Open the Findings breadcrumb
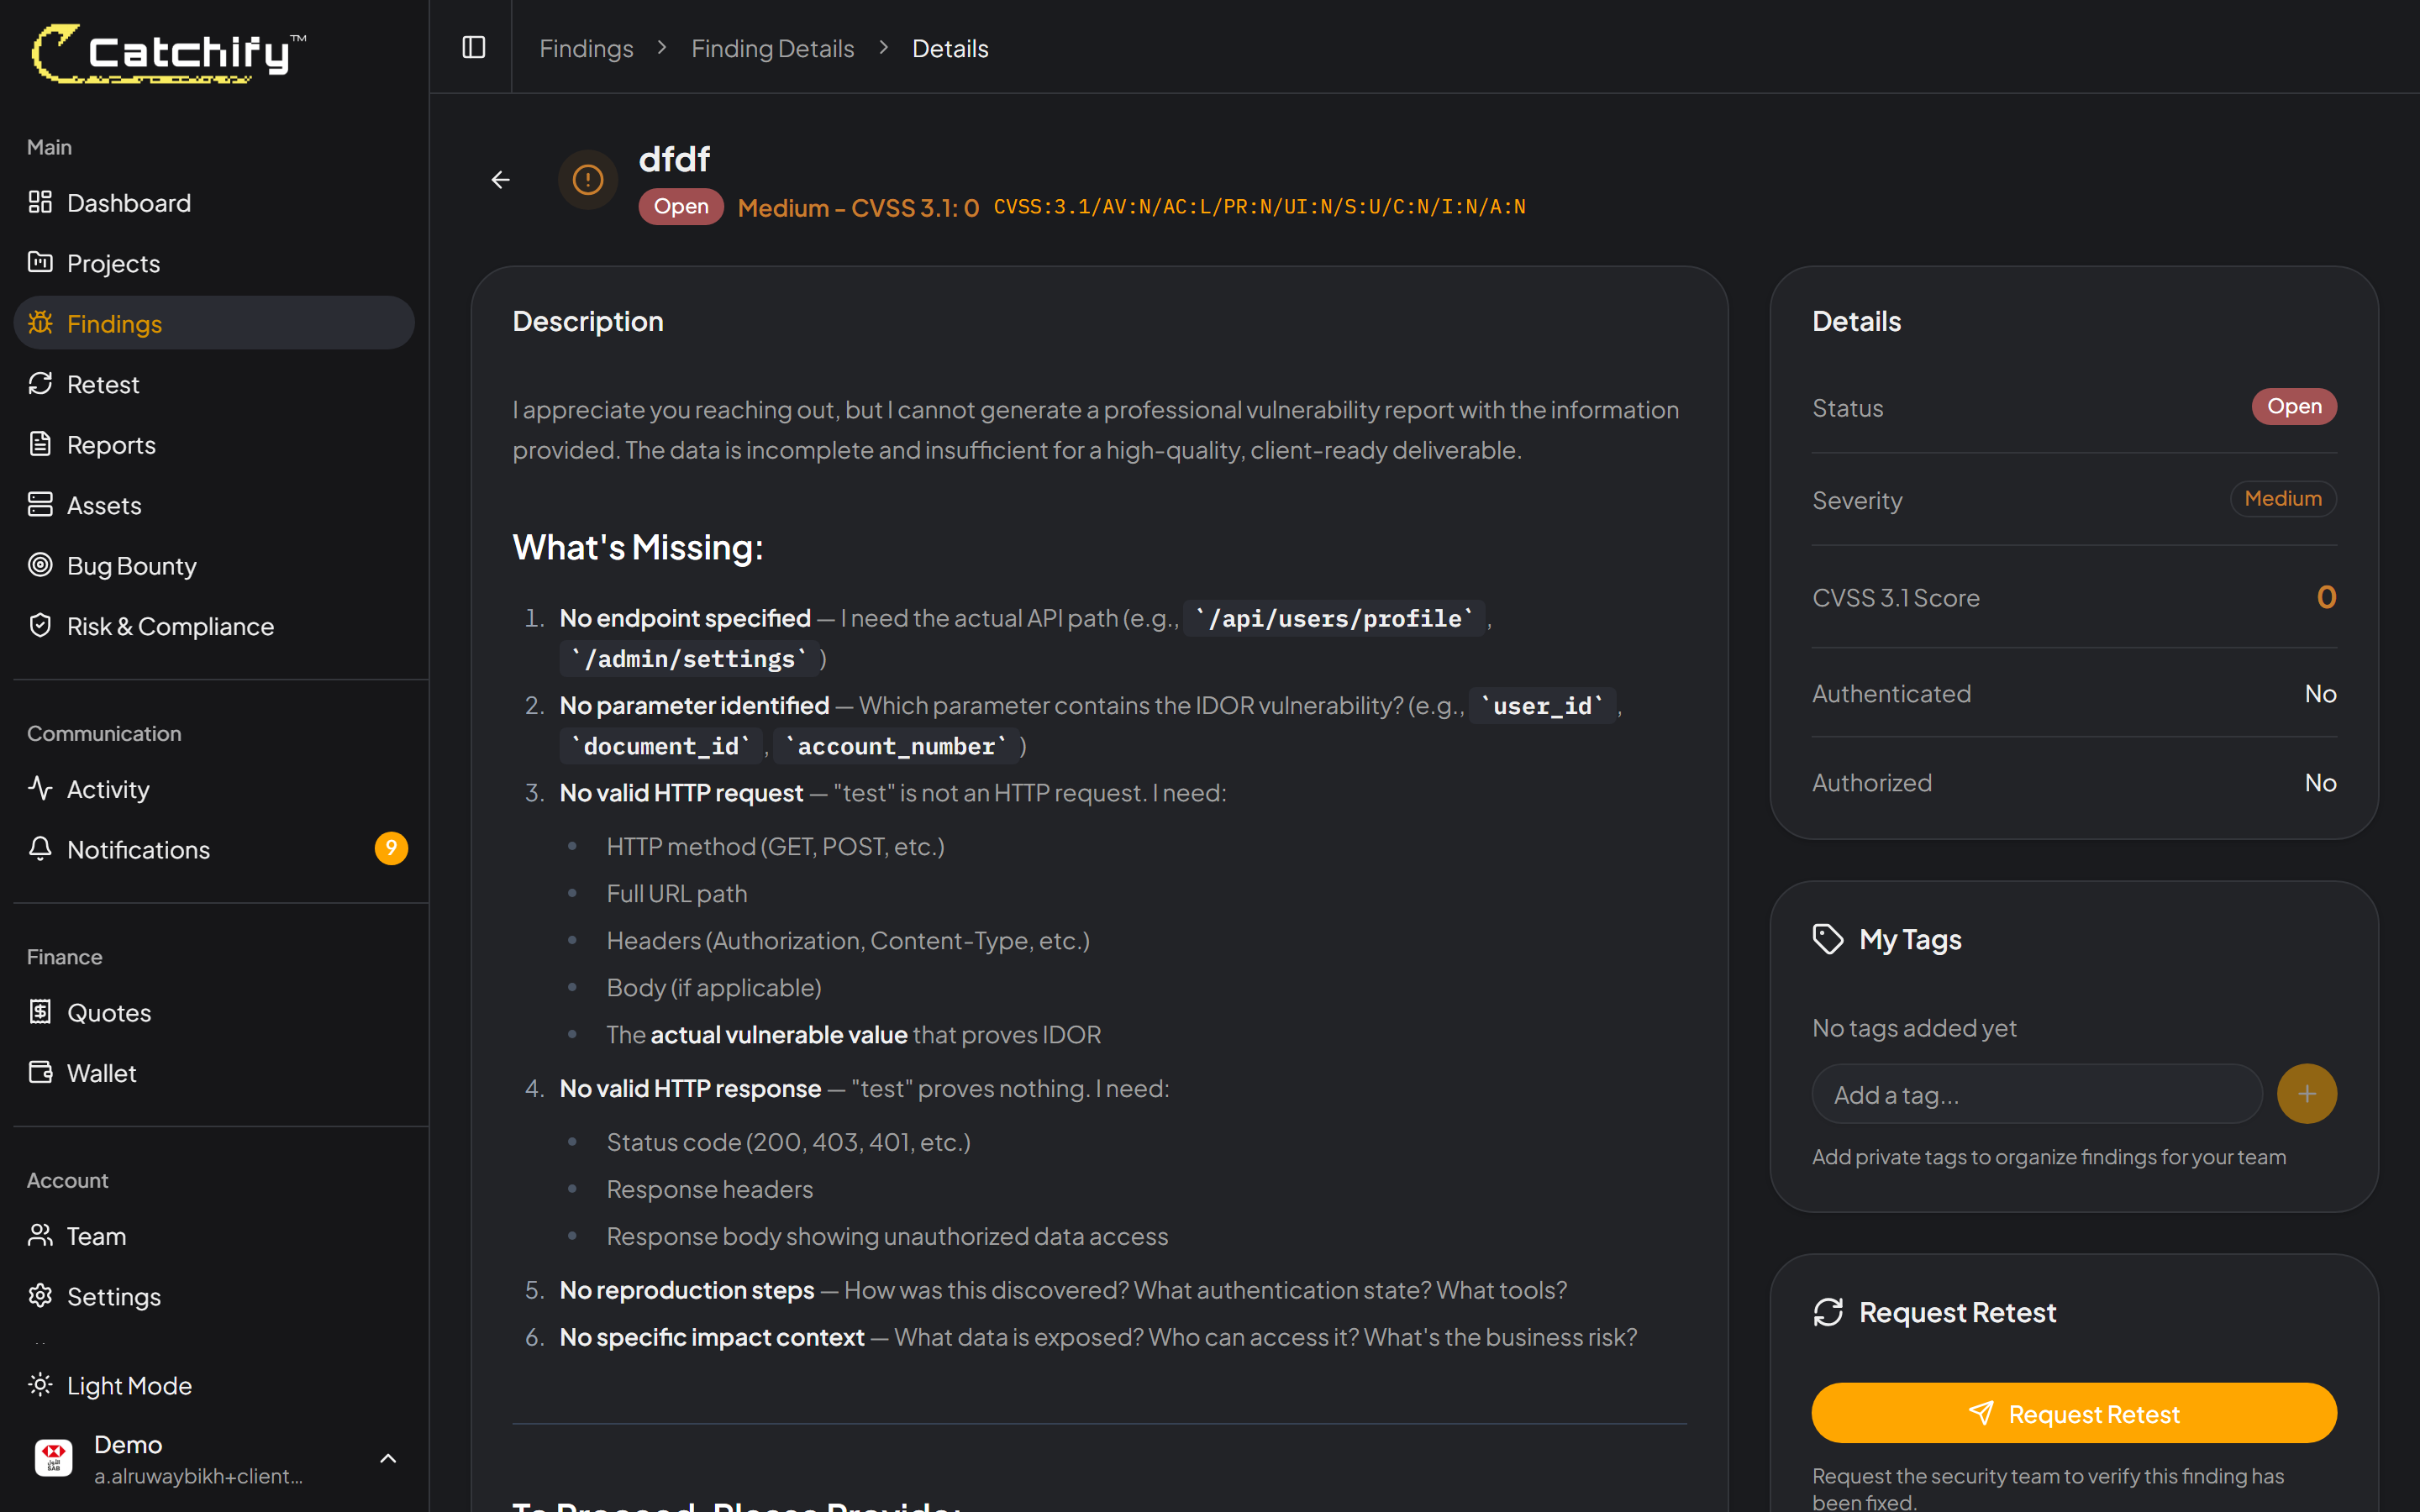This screenshot has height=1512, width=2420. tap(586, 47)
